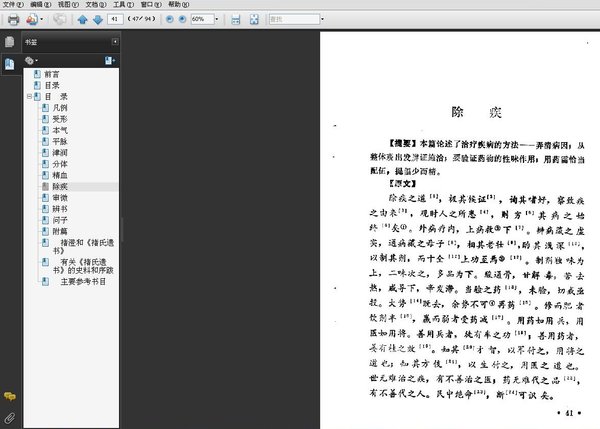Select the 主要参考书目 bookmark
The image size is (600, 429).
tap(82, 281)
